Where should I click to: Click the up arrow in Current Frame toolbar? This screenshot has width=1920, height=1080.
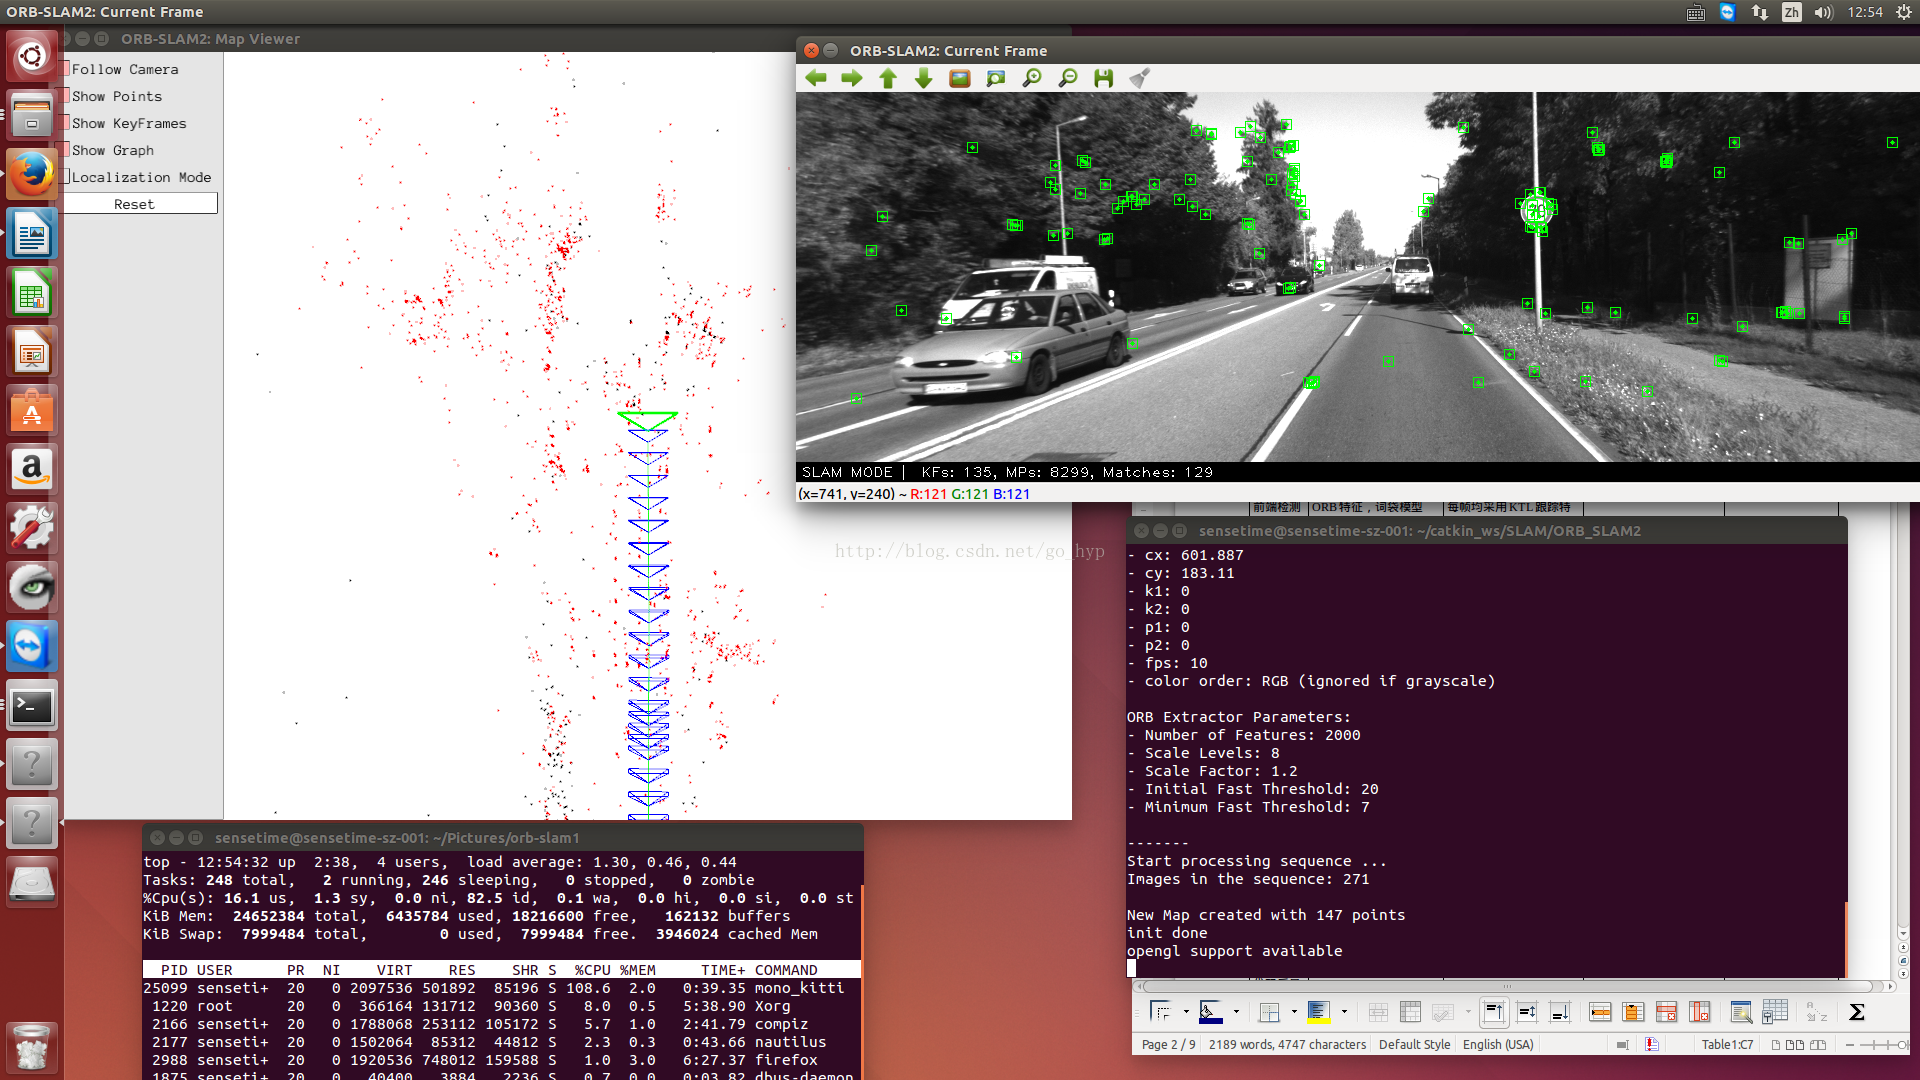(x=888, y=78)
